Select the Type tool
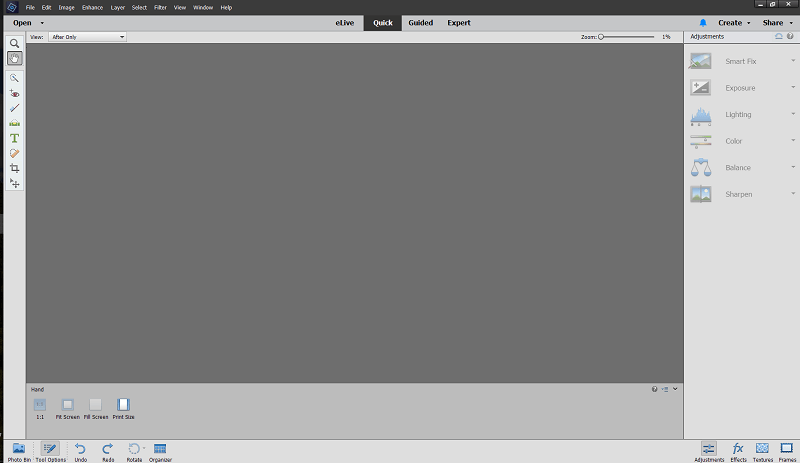 [x=14, y=138]
